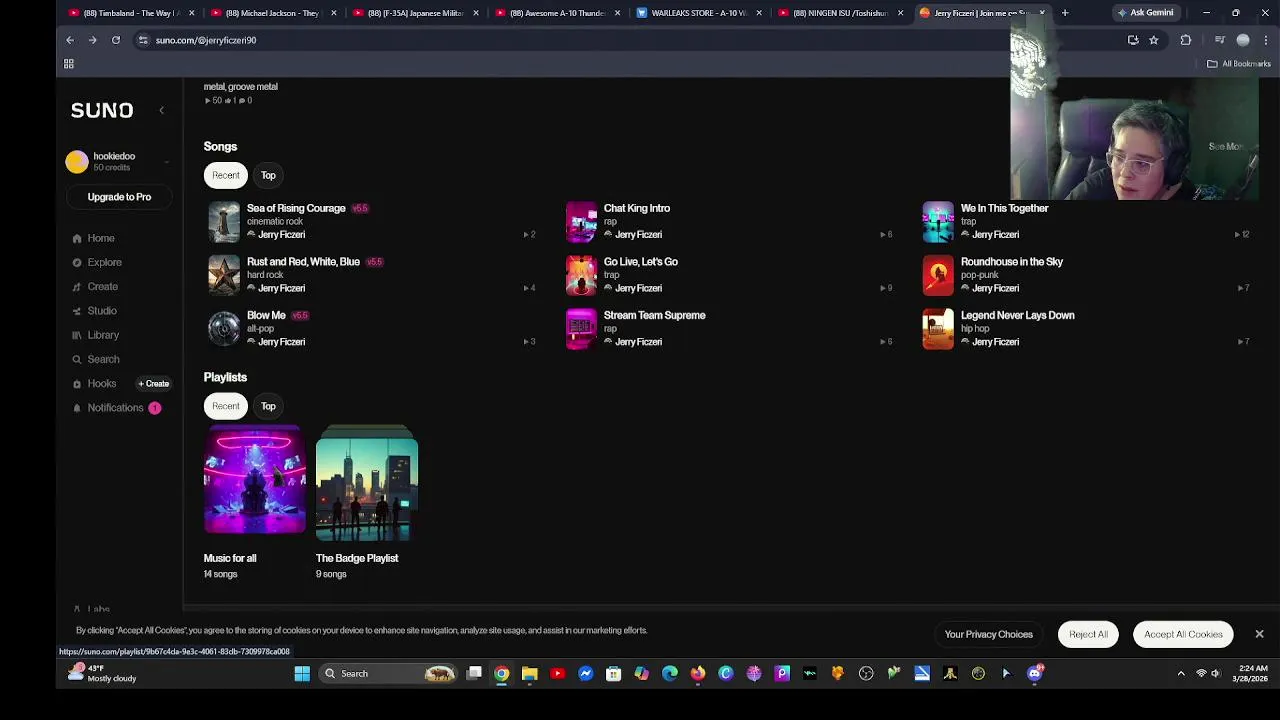Open the taskbar weather widget
This screenshot has height=720, width=1280.
102,673
